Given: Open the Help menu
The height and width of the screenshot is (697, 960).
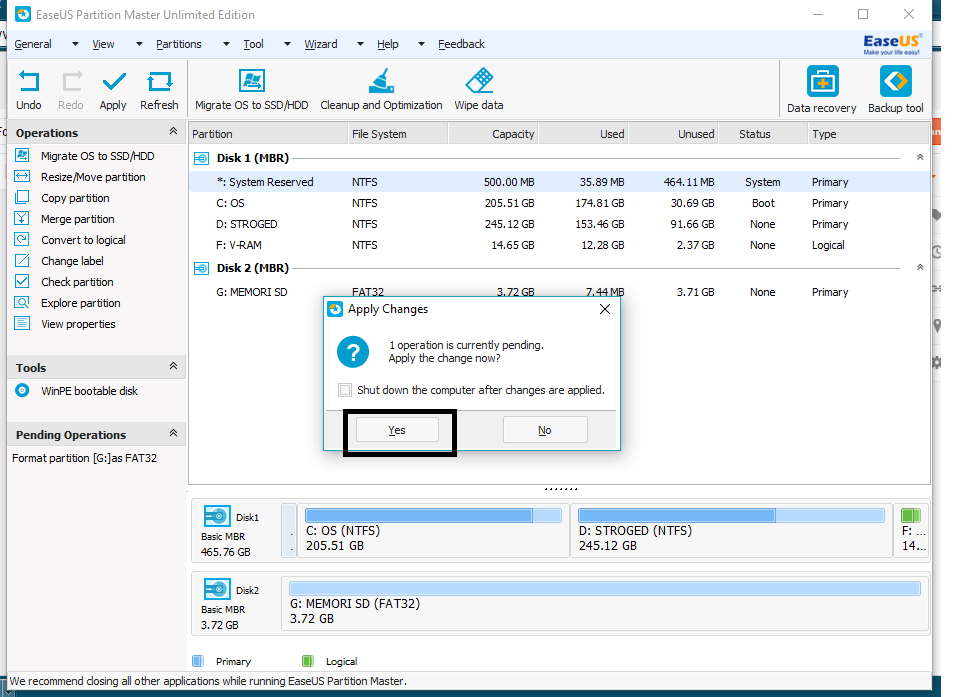Looking at the screenshot, I should [388, 44].
